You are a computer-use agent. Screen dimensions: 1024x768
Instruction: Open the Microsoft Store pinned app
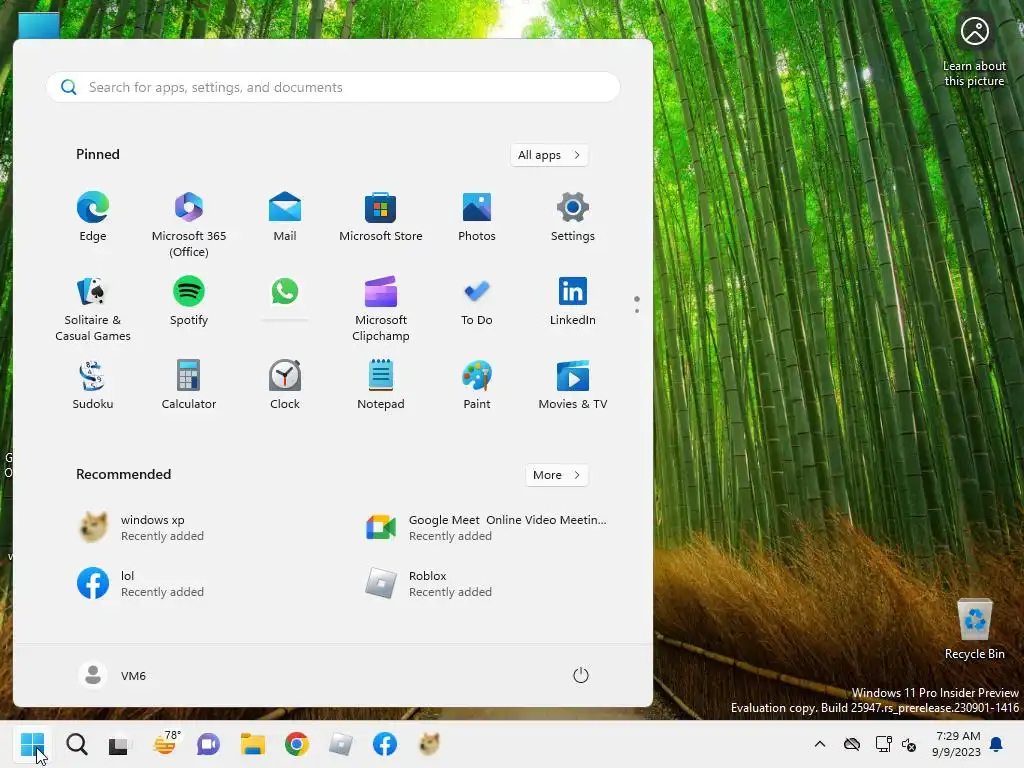pos(381,217)
